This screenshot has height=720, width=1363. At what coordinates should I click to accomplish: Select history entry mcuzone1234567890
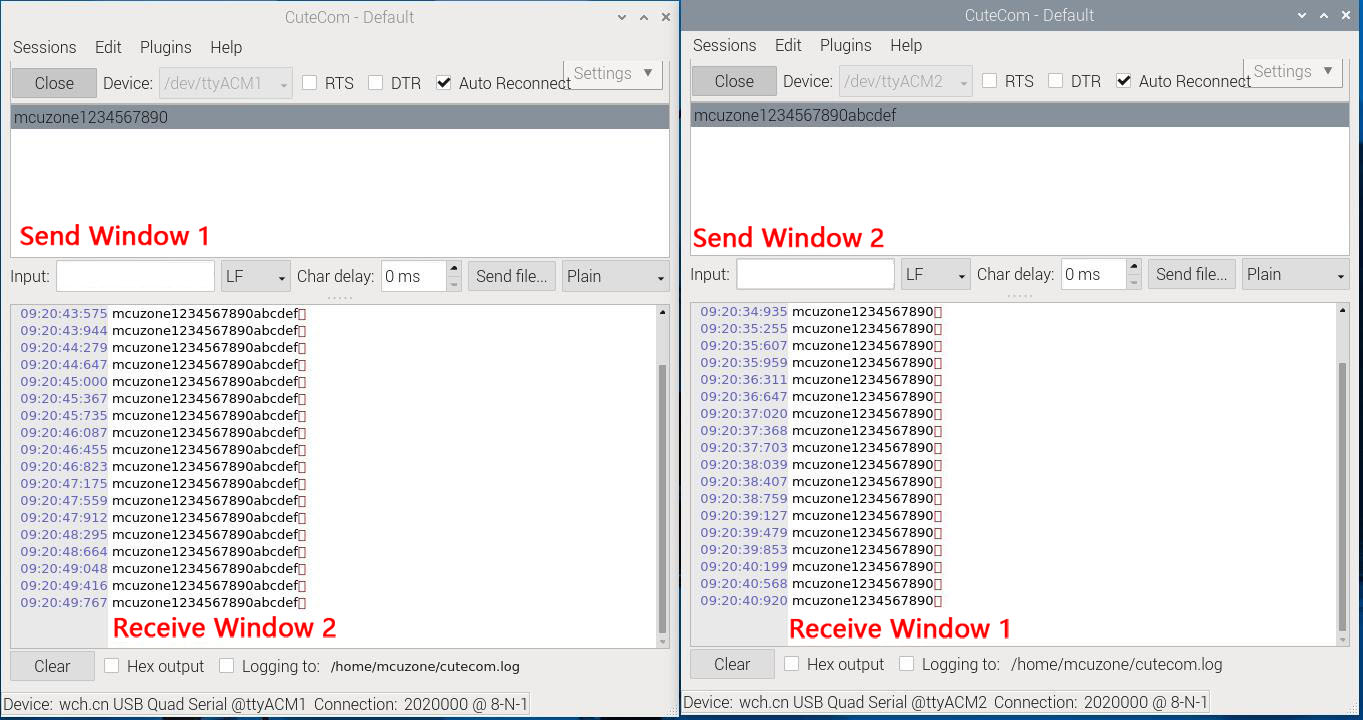pos(340,117)
